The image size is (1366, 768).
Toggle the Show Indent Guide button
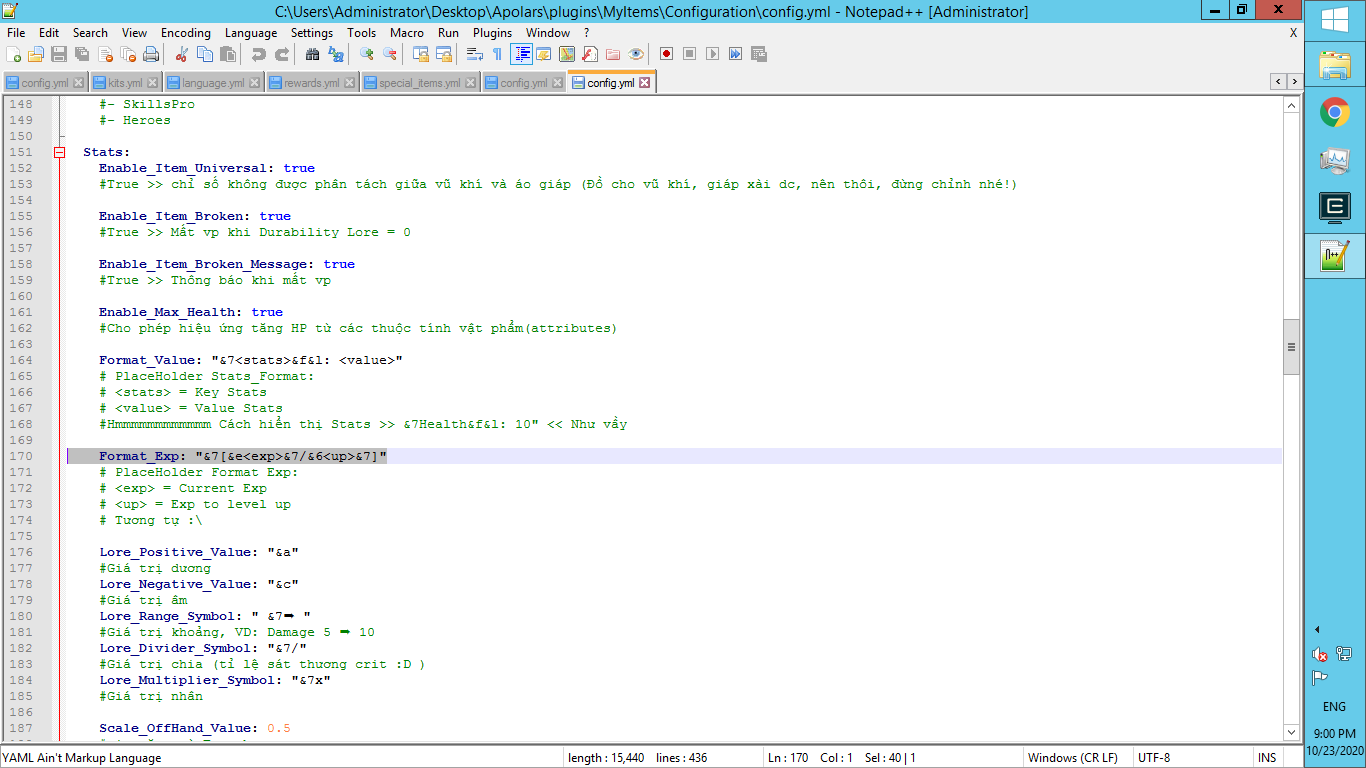click(x=521, y=54)
